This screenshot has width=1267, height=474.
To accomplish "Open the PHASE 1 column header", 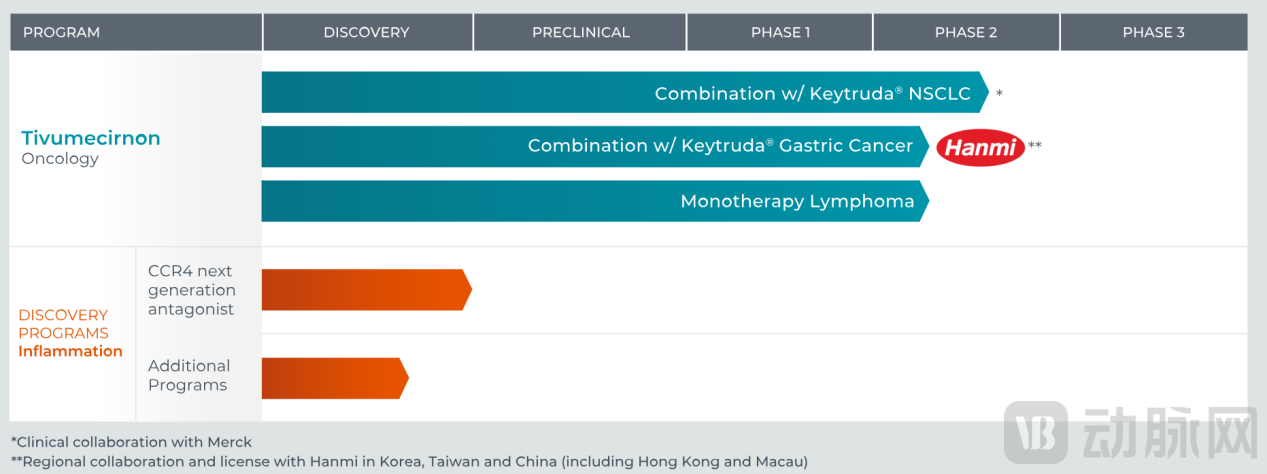I will (780, 32).
